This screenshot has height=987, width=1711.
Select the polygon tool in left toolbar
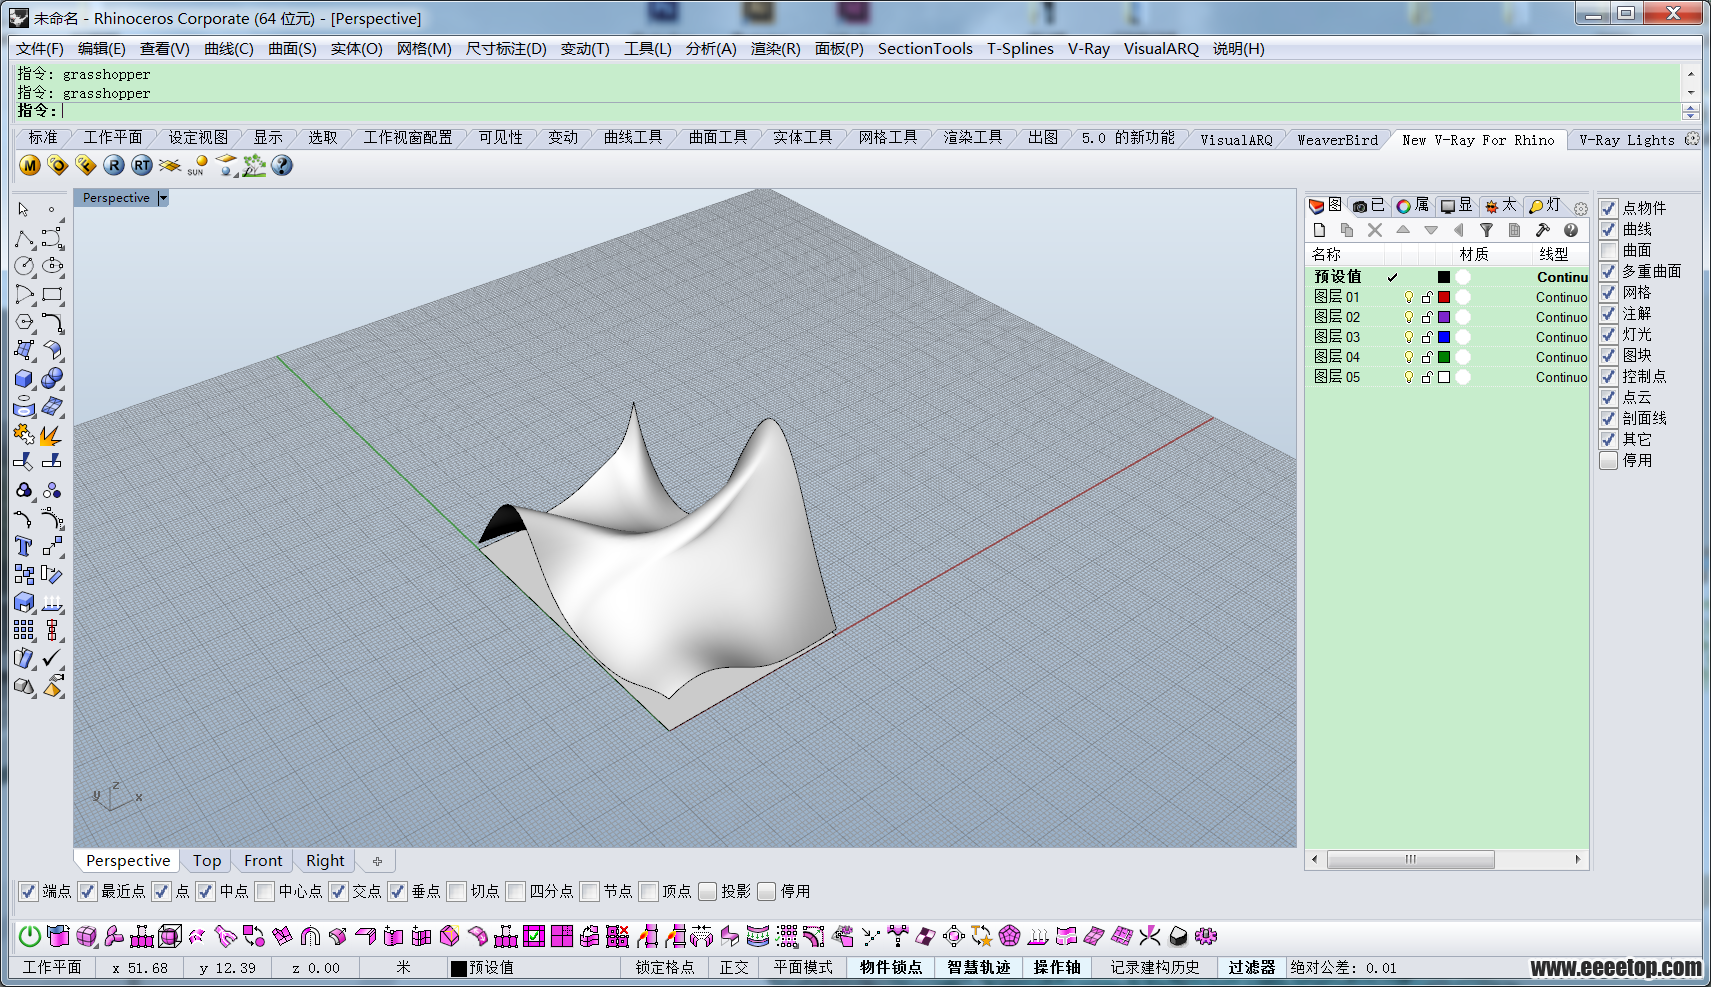[24, 323]
